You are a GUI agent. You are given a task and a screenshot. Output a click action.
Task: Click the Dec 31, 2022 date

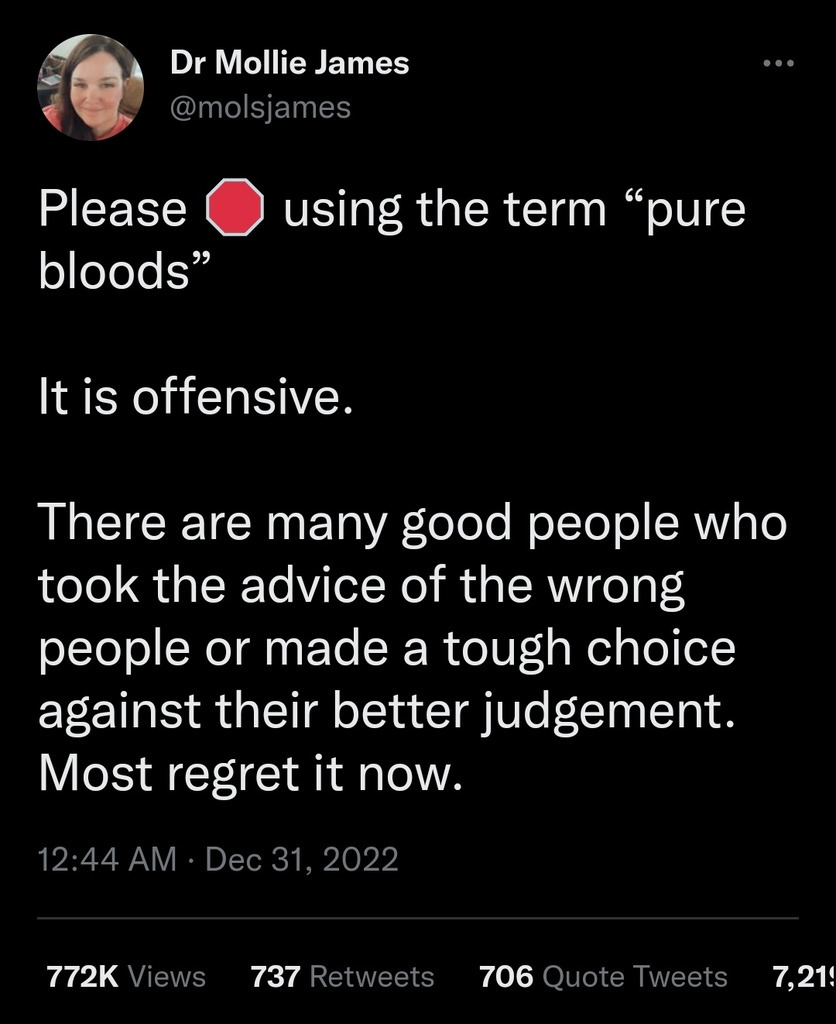(302, 859)
